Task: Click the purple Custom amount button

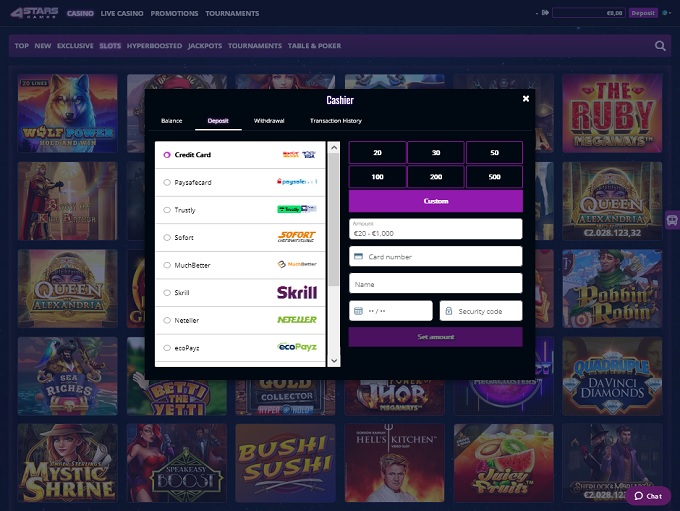Action: pos(436,201)
